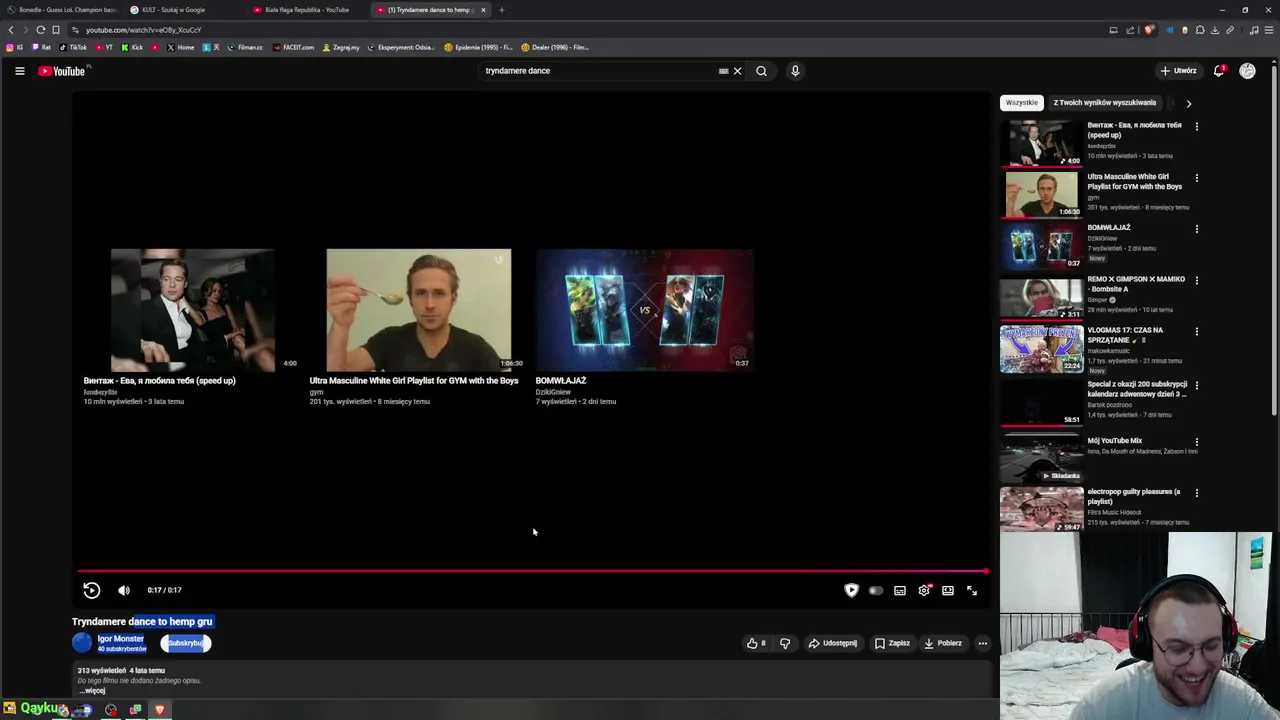Screen dimensions: 1280x720
Task: Click Utwórz create button
Action: [1178, 71]
